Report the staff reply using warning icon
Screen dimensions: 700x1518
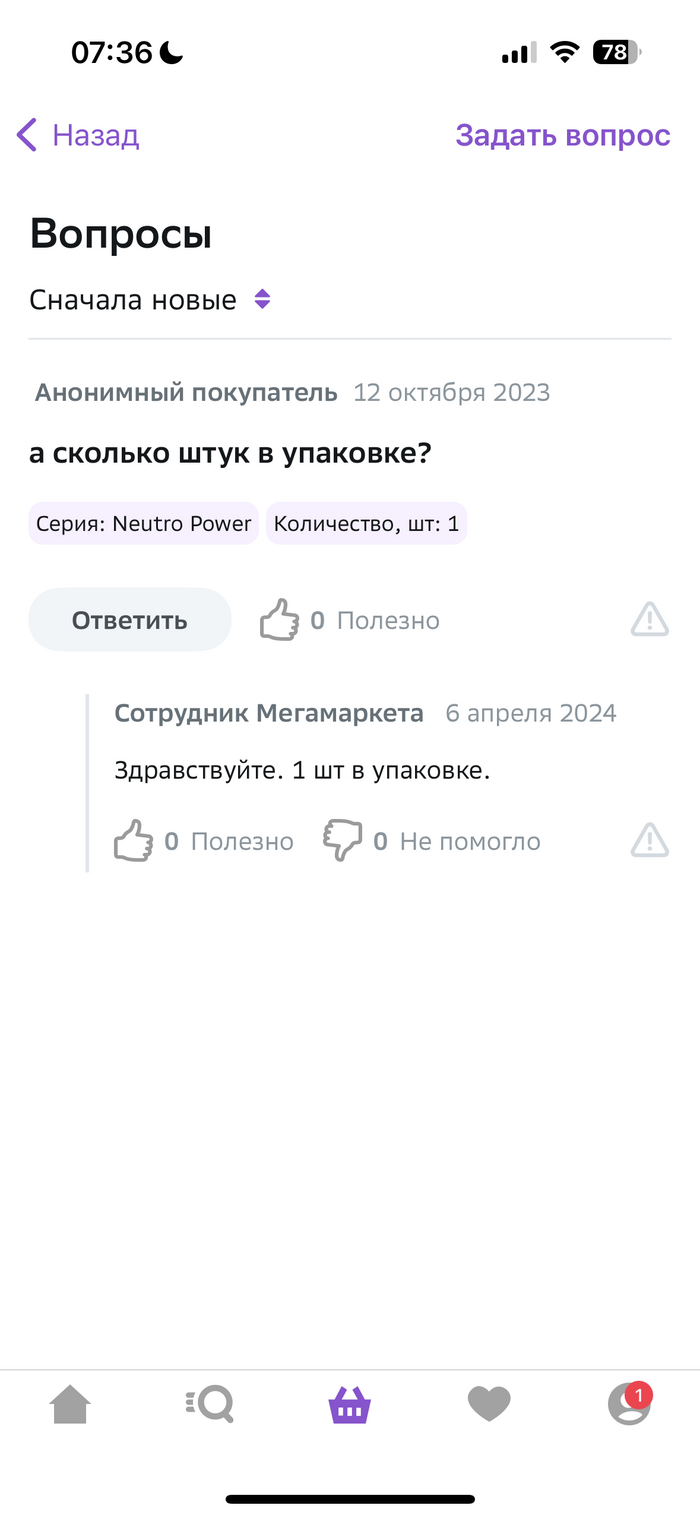649,840
